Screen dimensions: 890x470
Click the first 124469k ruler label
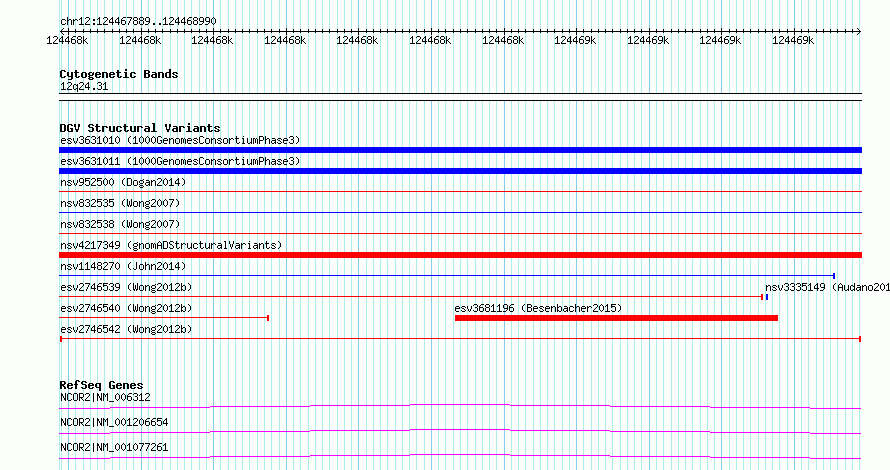point(575,40)
